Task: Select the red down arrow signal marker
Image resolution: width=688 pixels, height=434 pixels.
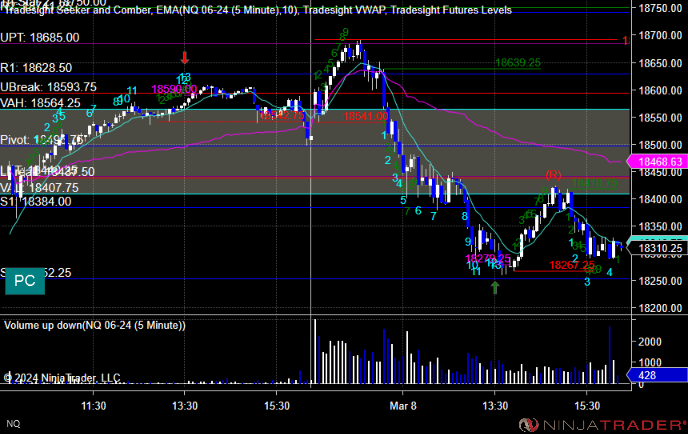Action: (185, 58)
